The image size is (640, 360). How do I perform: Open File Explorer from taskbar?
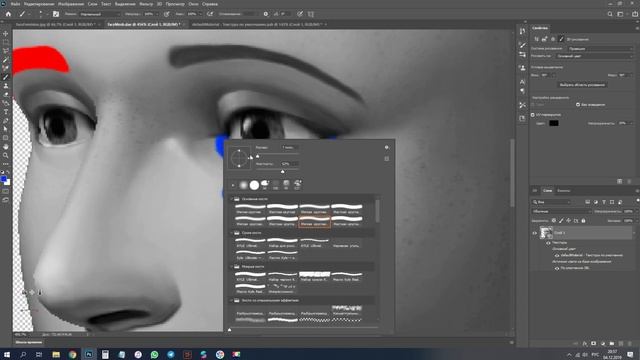[56, 354]
